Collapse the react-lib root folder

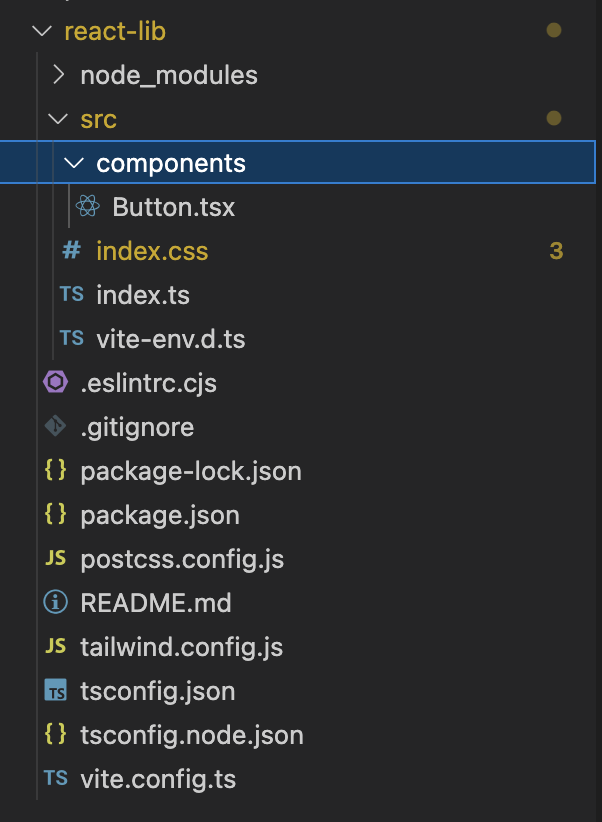(40, 30)
